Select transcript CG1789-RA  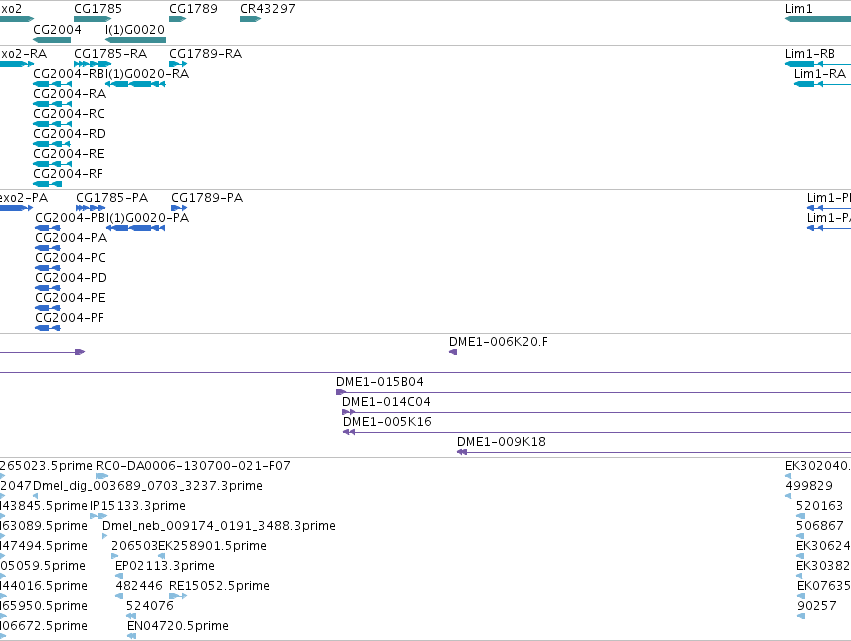(178, 64)
